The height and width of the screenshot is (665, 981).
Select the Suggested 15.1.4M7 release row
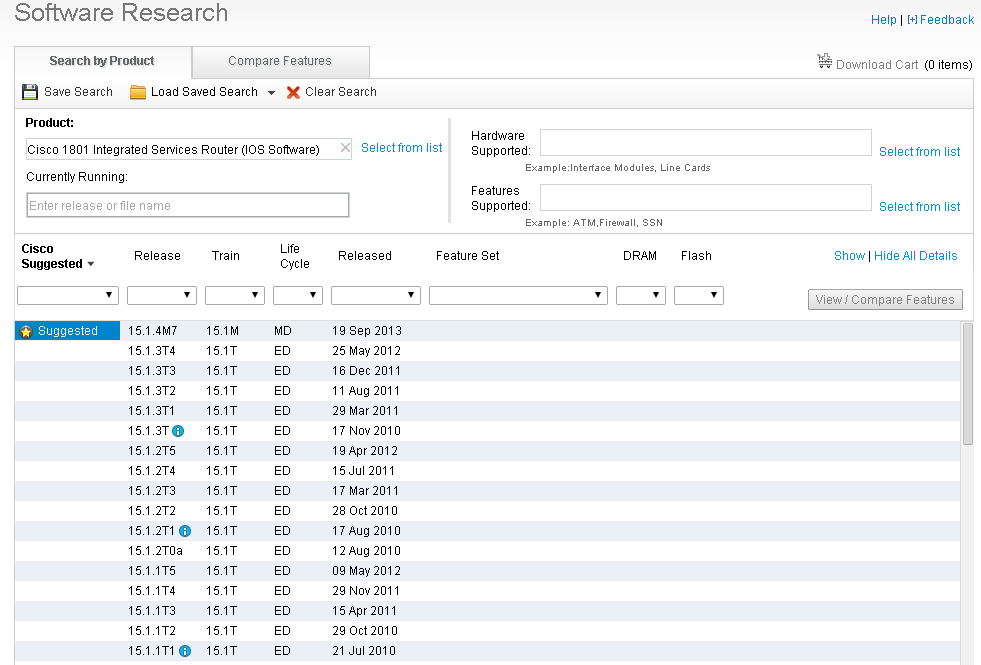coord(487,331)
